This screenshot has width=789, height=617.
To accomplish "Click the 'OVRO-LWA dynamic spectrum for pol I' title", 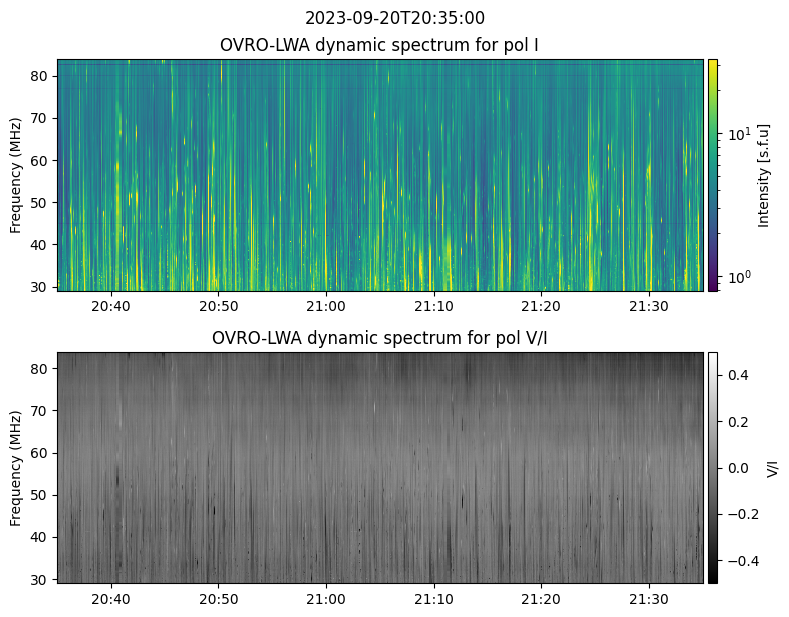I will tap(380, 45).
